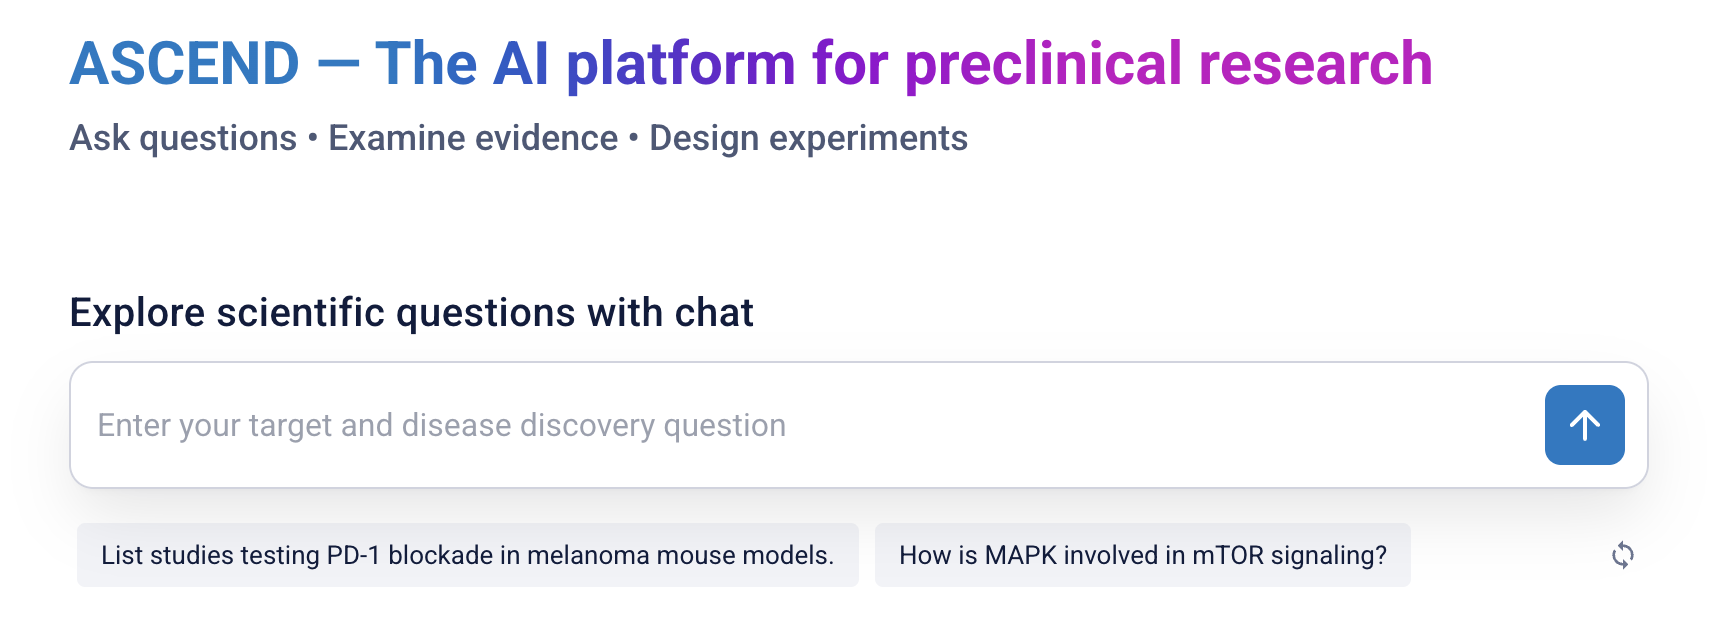Click the bullet between Ask questions and Examine
The width and height of the screenshot is (1724, 620).
click(313, 138)
